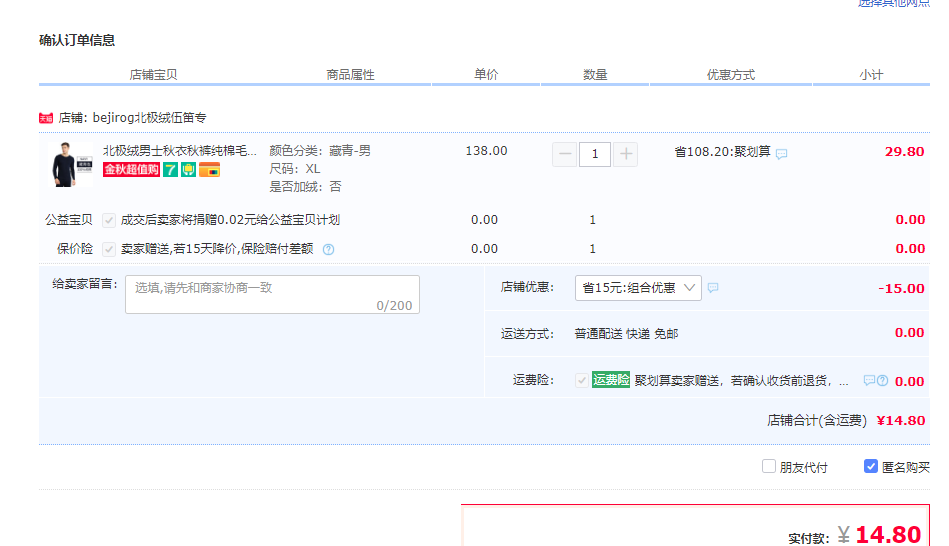This screenshot has width=949, height=546.
Task: Click the 卖家赠送,若15天降价 insurance description
Action: pyautogui.click(x=217, y=249)
